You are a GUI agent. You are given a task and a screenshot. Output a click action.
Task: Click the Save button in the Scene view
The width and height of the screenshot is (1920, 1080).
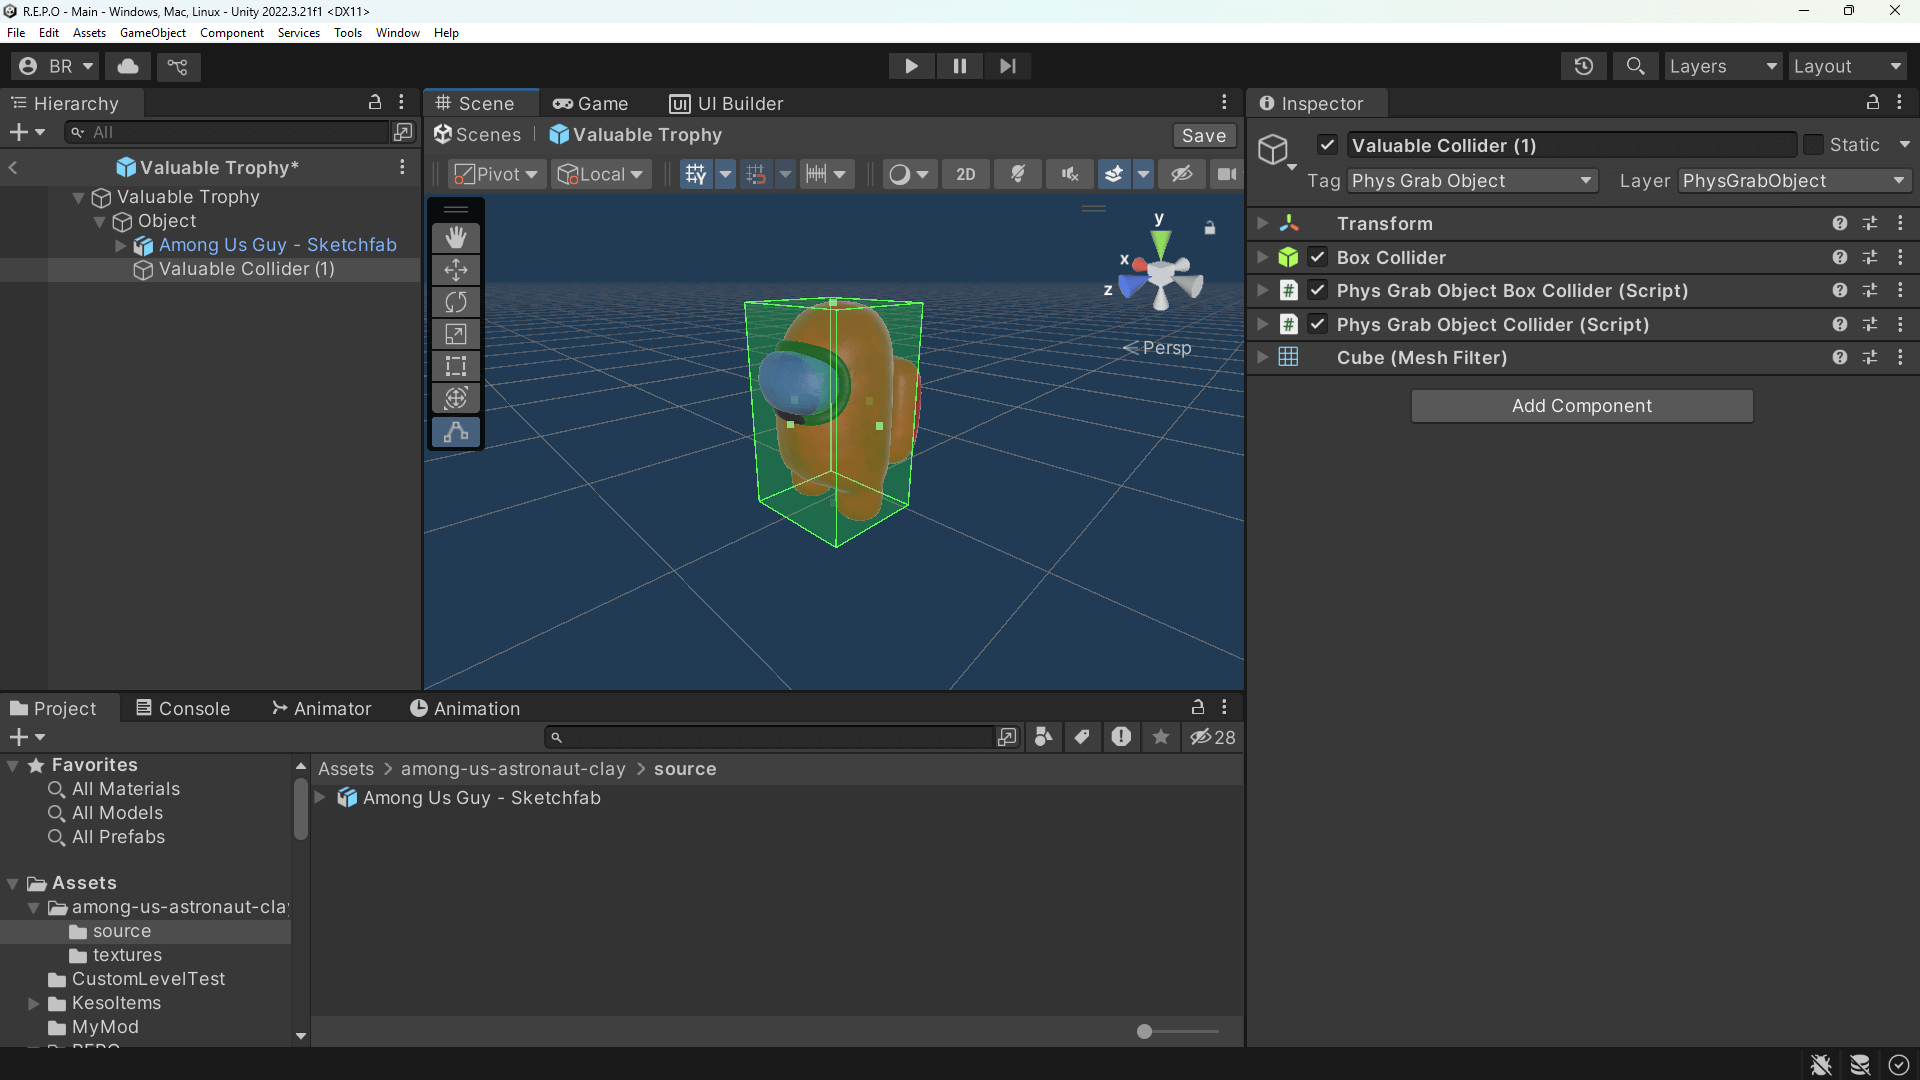1203,135
